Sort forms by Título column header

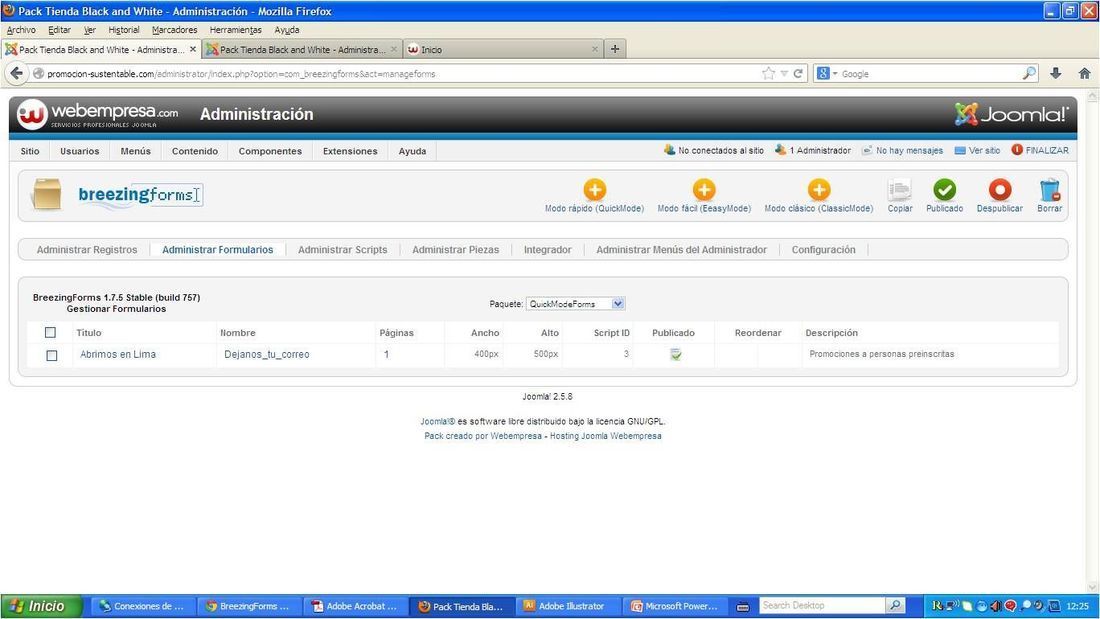[88, 333]
